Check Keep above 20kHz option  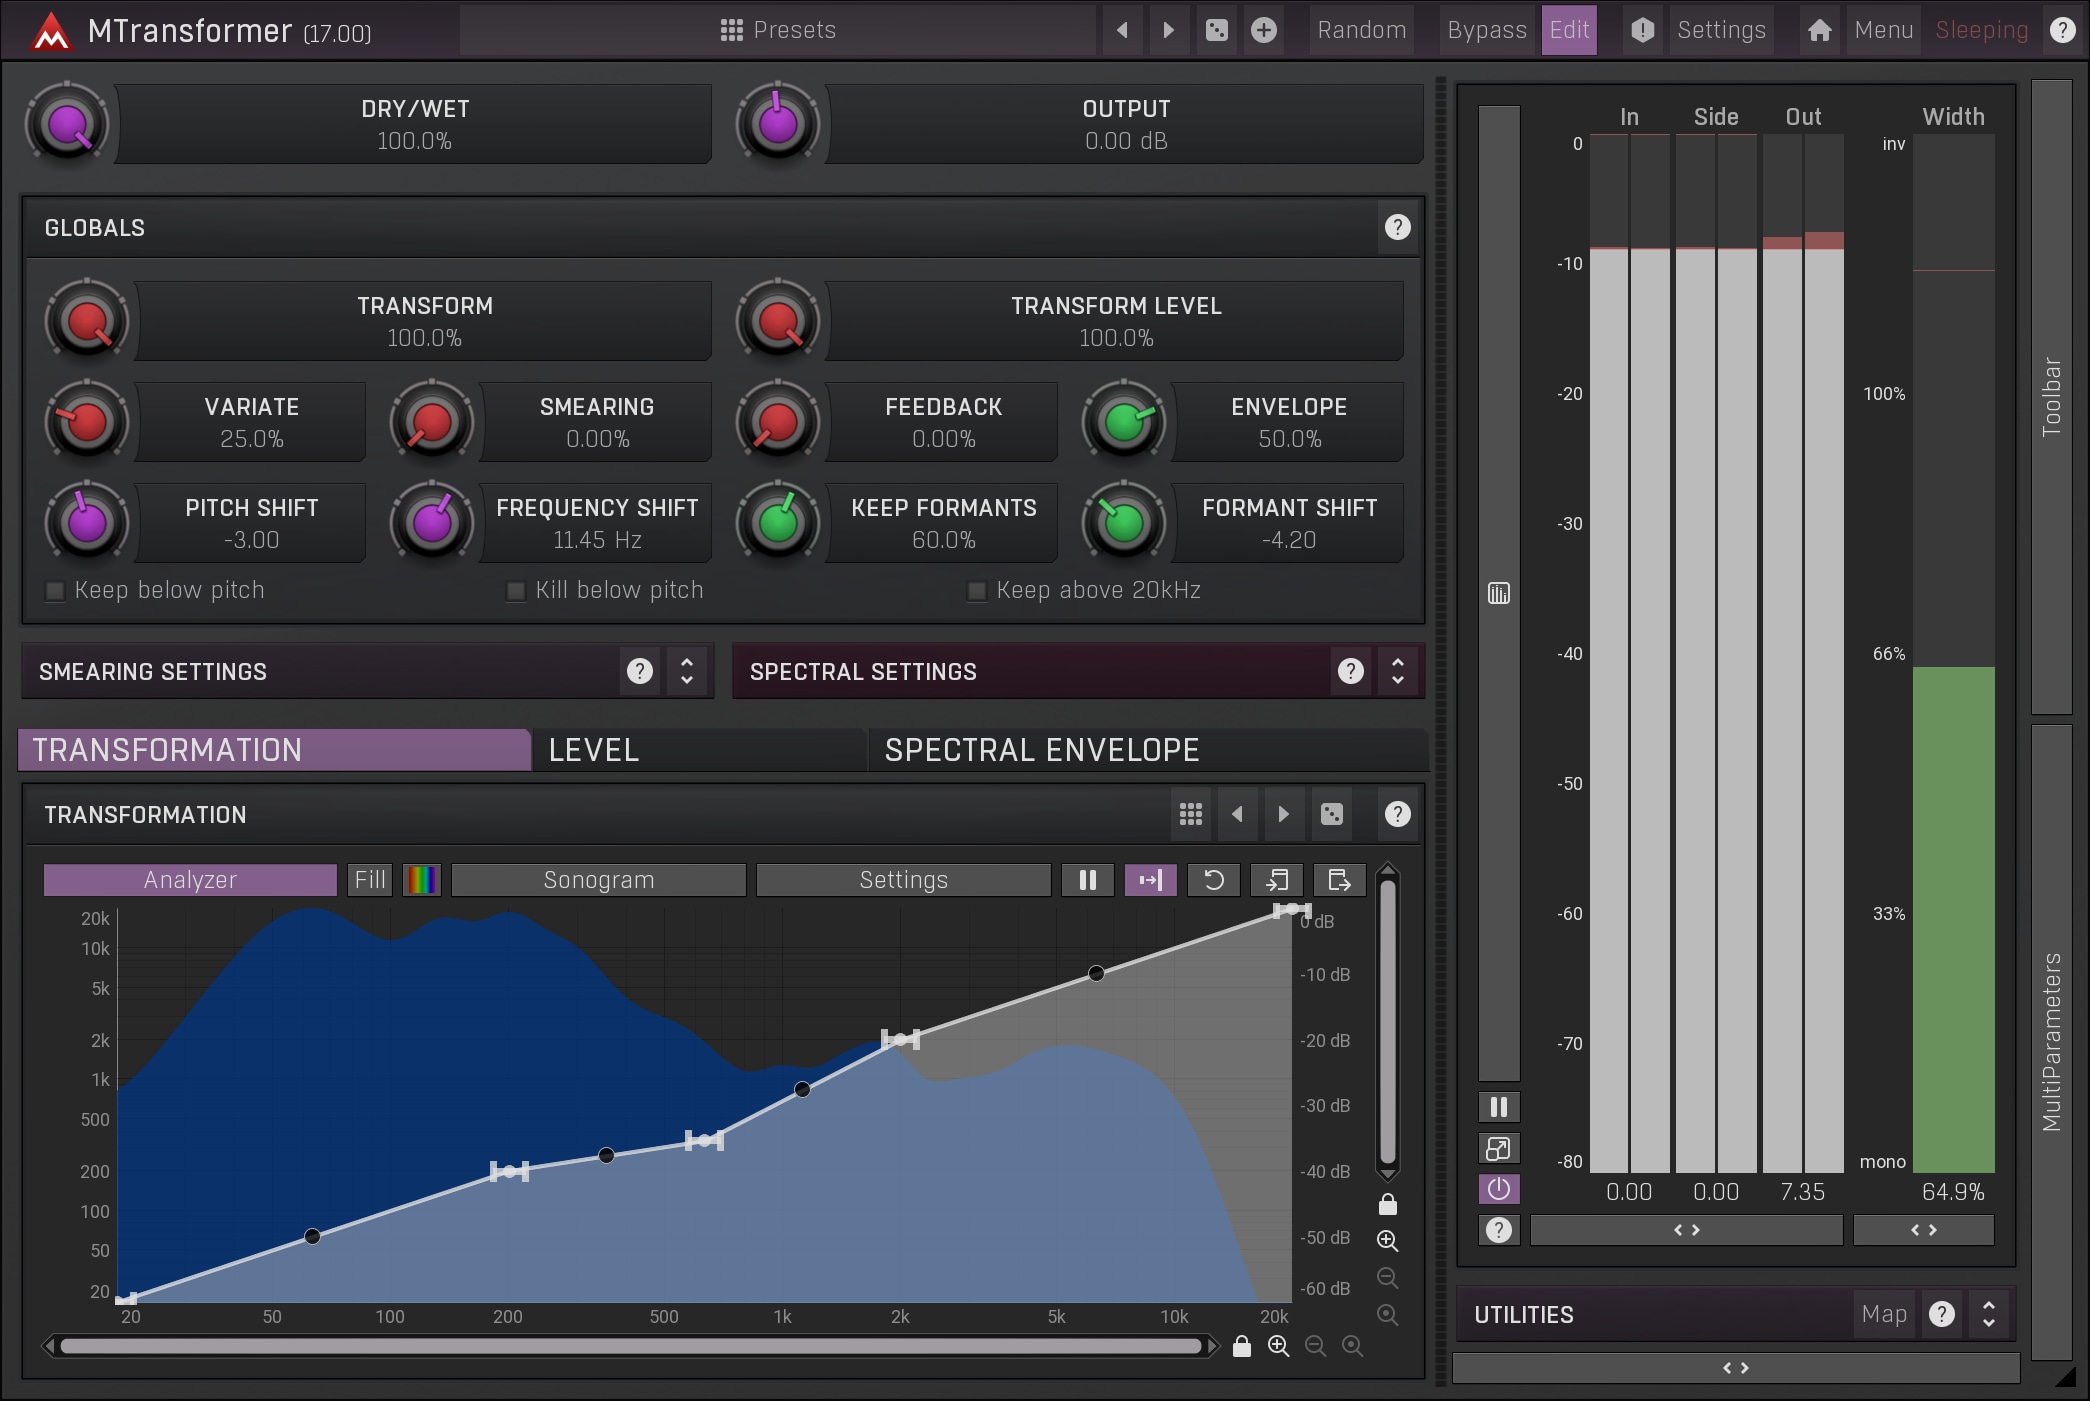[977, 591]
